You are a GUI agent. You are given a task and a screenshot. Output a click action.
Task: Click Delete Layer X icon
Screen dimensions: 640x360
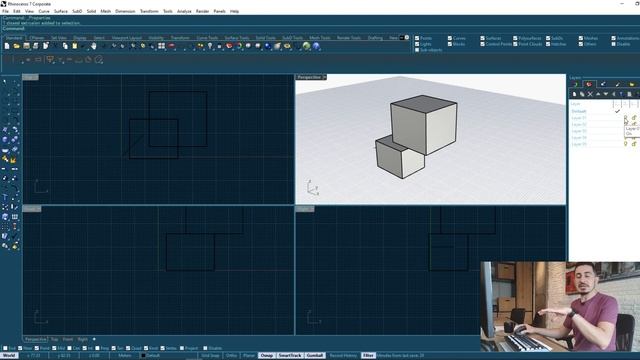[590, 94]
